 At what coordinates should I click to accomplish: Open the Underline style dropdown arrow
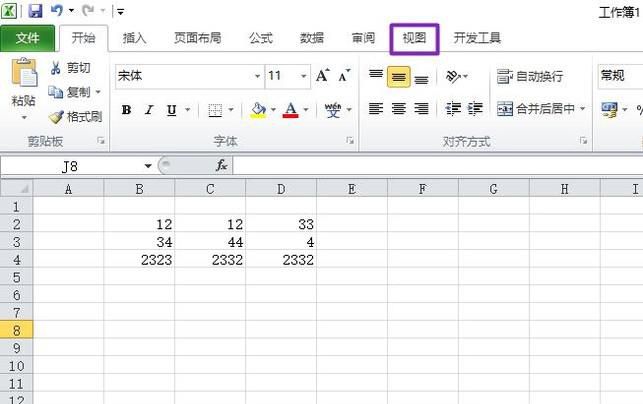[187, 110]
